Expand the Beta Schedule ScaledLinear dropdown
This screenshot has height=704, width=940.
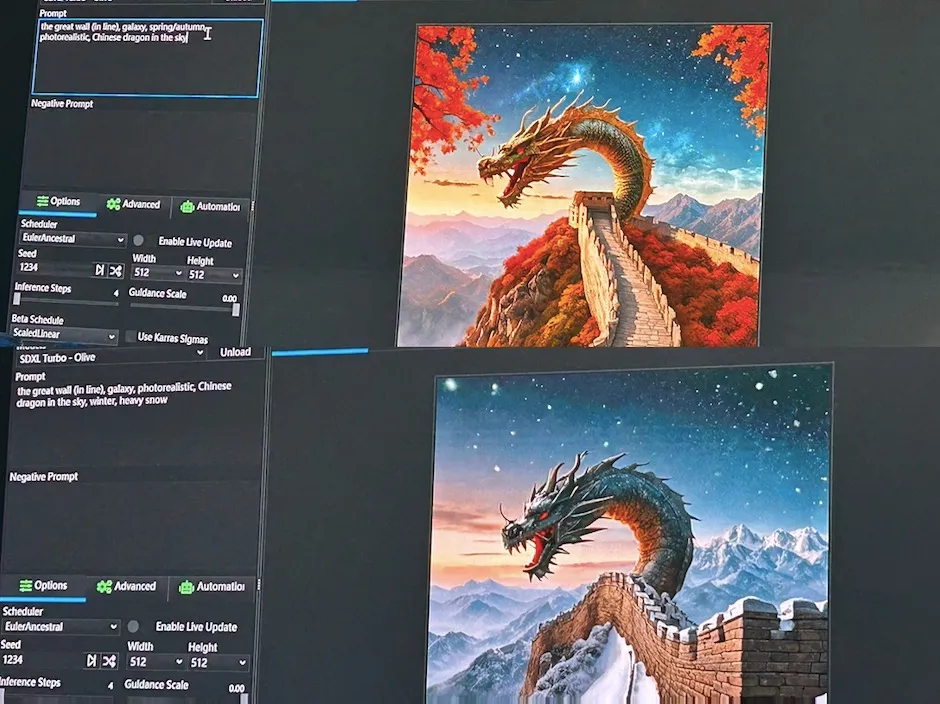65,335
